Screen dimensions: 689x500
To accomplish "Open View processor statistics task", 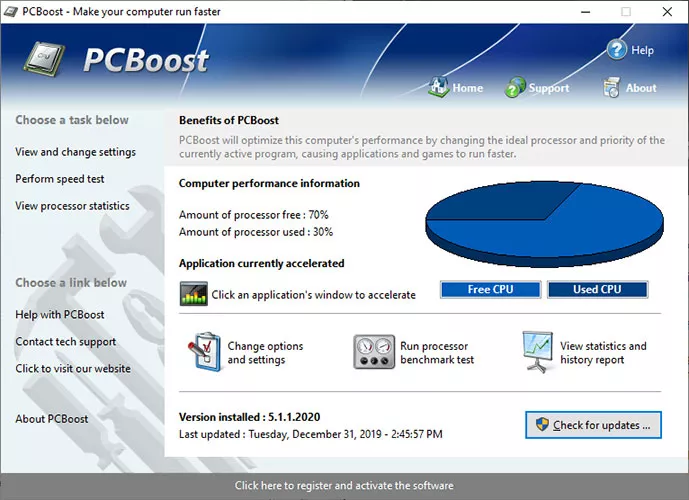I will coord(73,206).
